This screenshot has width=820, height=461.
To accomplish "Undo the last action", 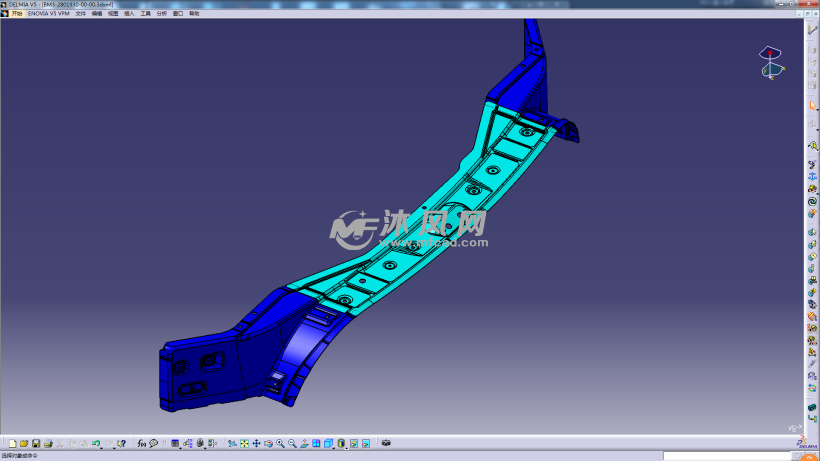I will coord(96,443).
